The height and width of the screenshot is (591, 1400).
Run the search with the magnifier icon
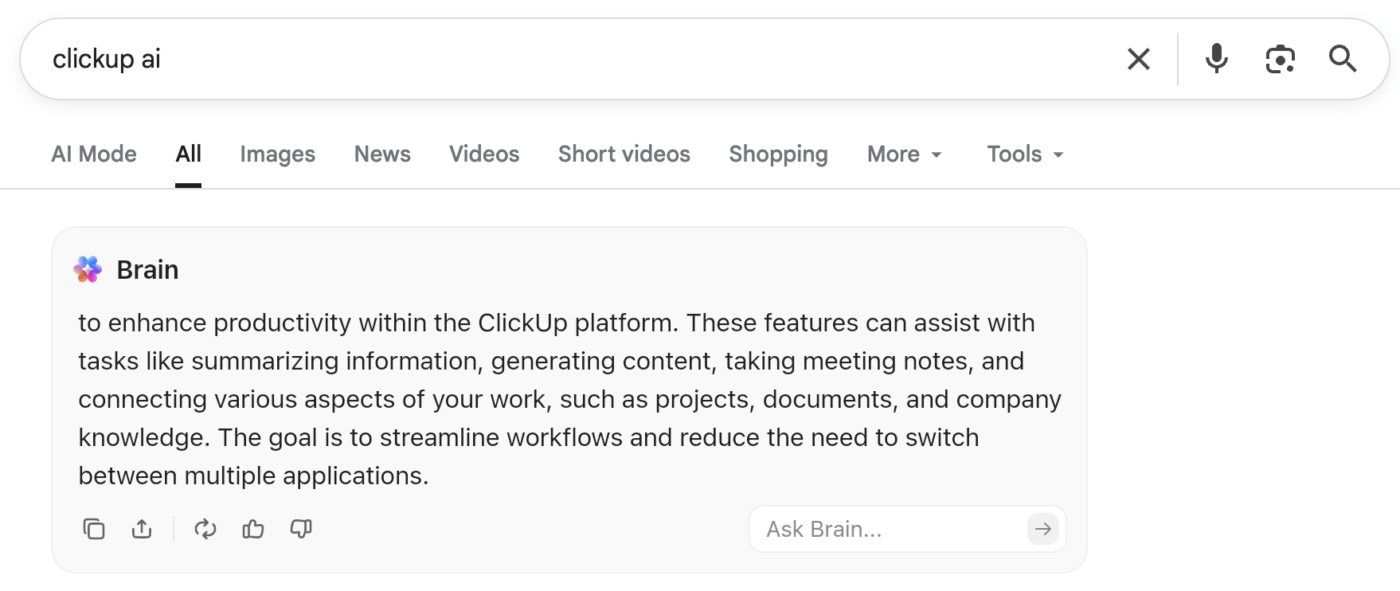point(1342,59)
